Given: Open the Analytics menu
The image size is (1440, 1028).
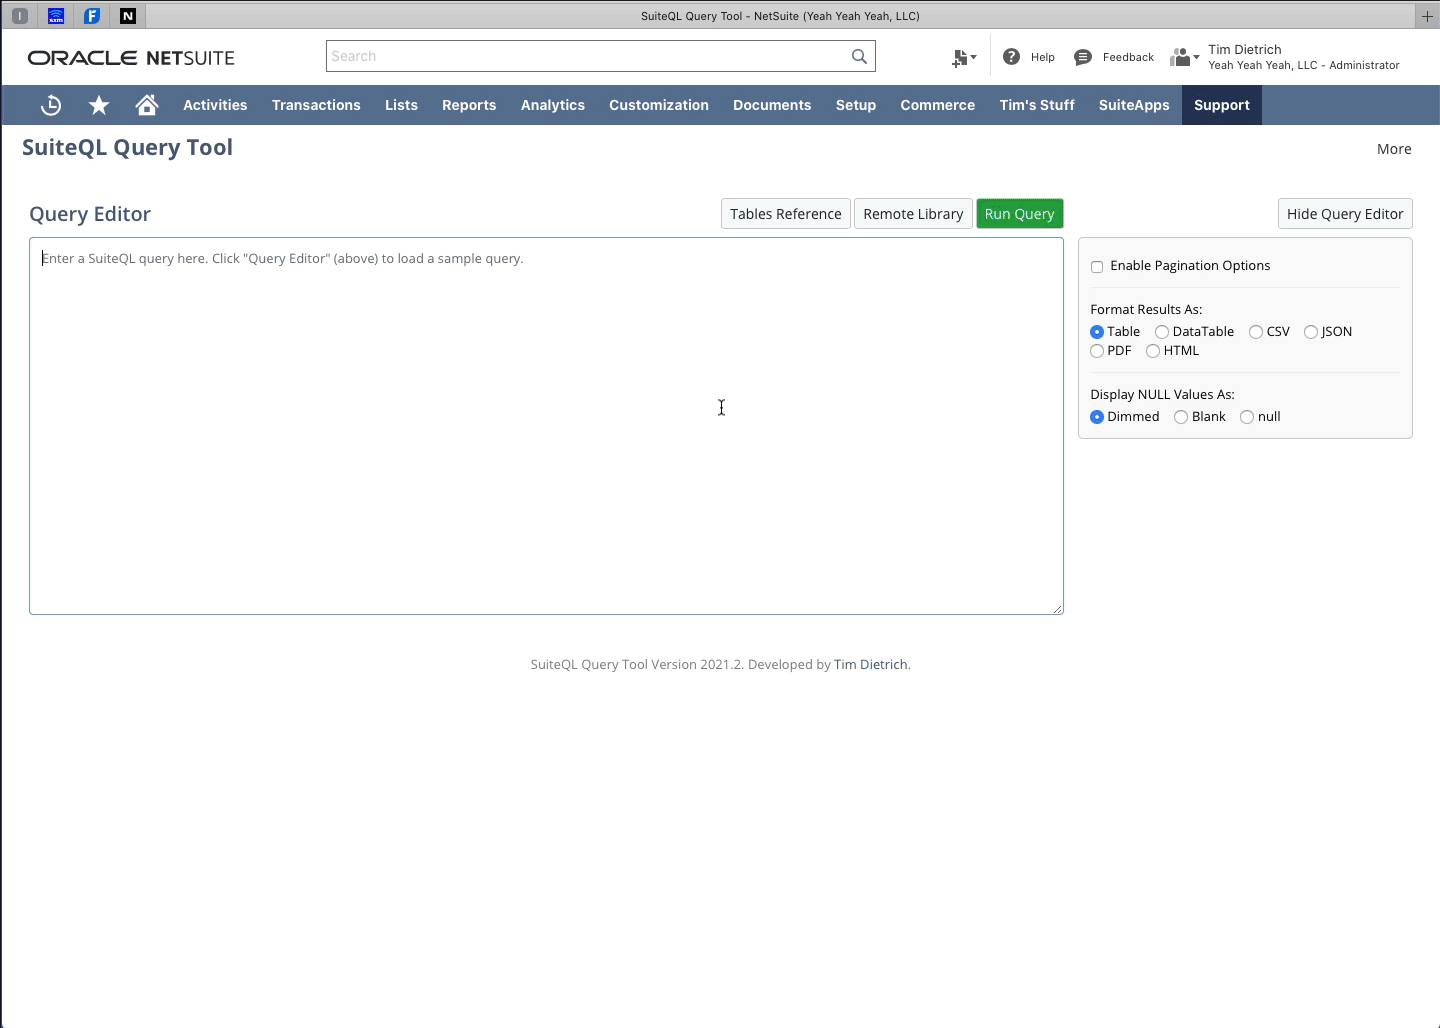Looking at the screenshot, I should pos(553,105).
